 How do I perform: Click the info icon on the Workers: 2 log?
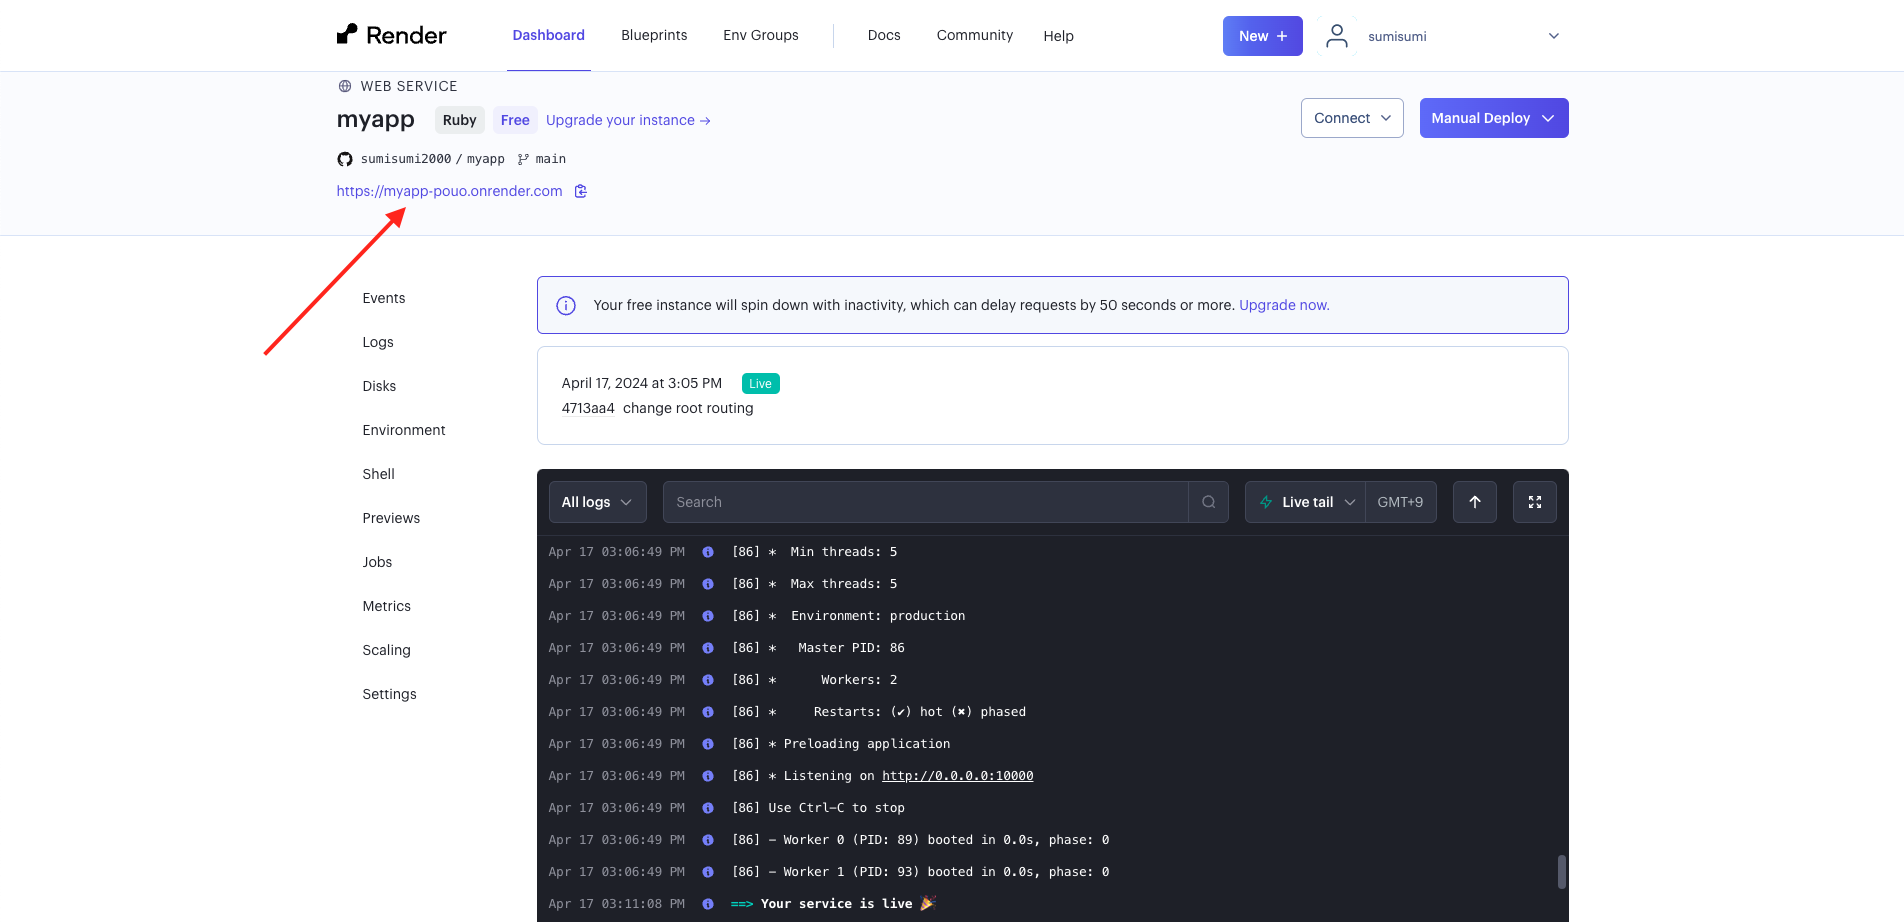click(708, 680)
